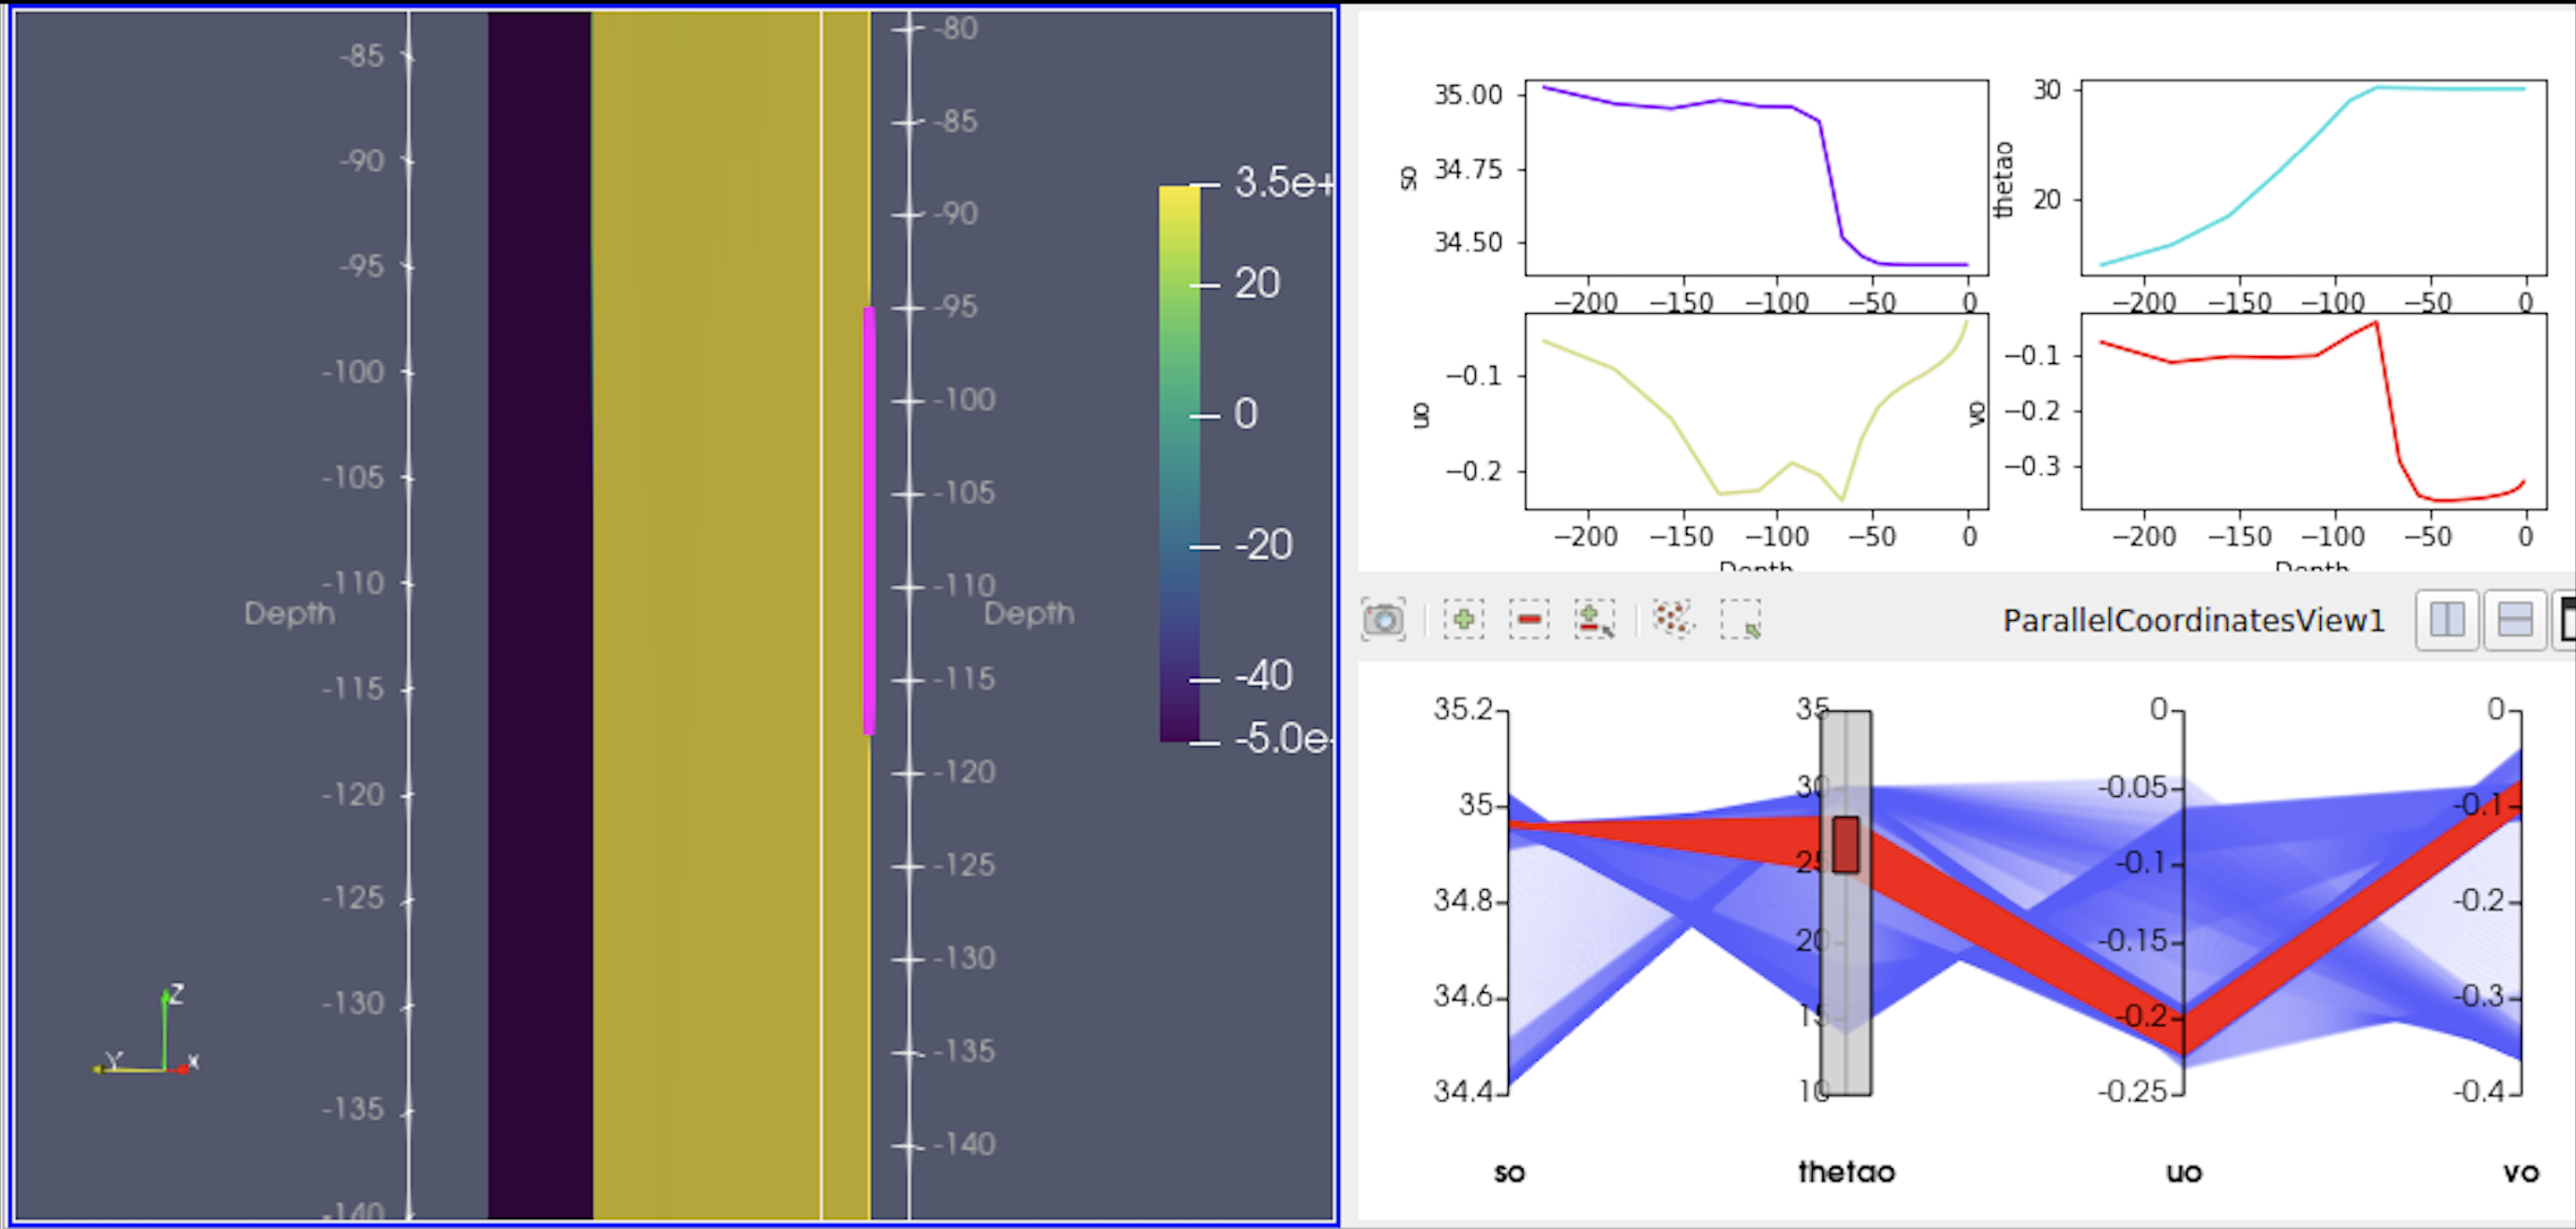Click the red selection box on thetao axis
Screen dimensions: 2576x1229
pyautogui.click(x=1846, y=845)
